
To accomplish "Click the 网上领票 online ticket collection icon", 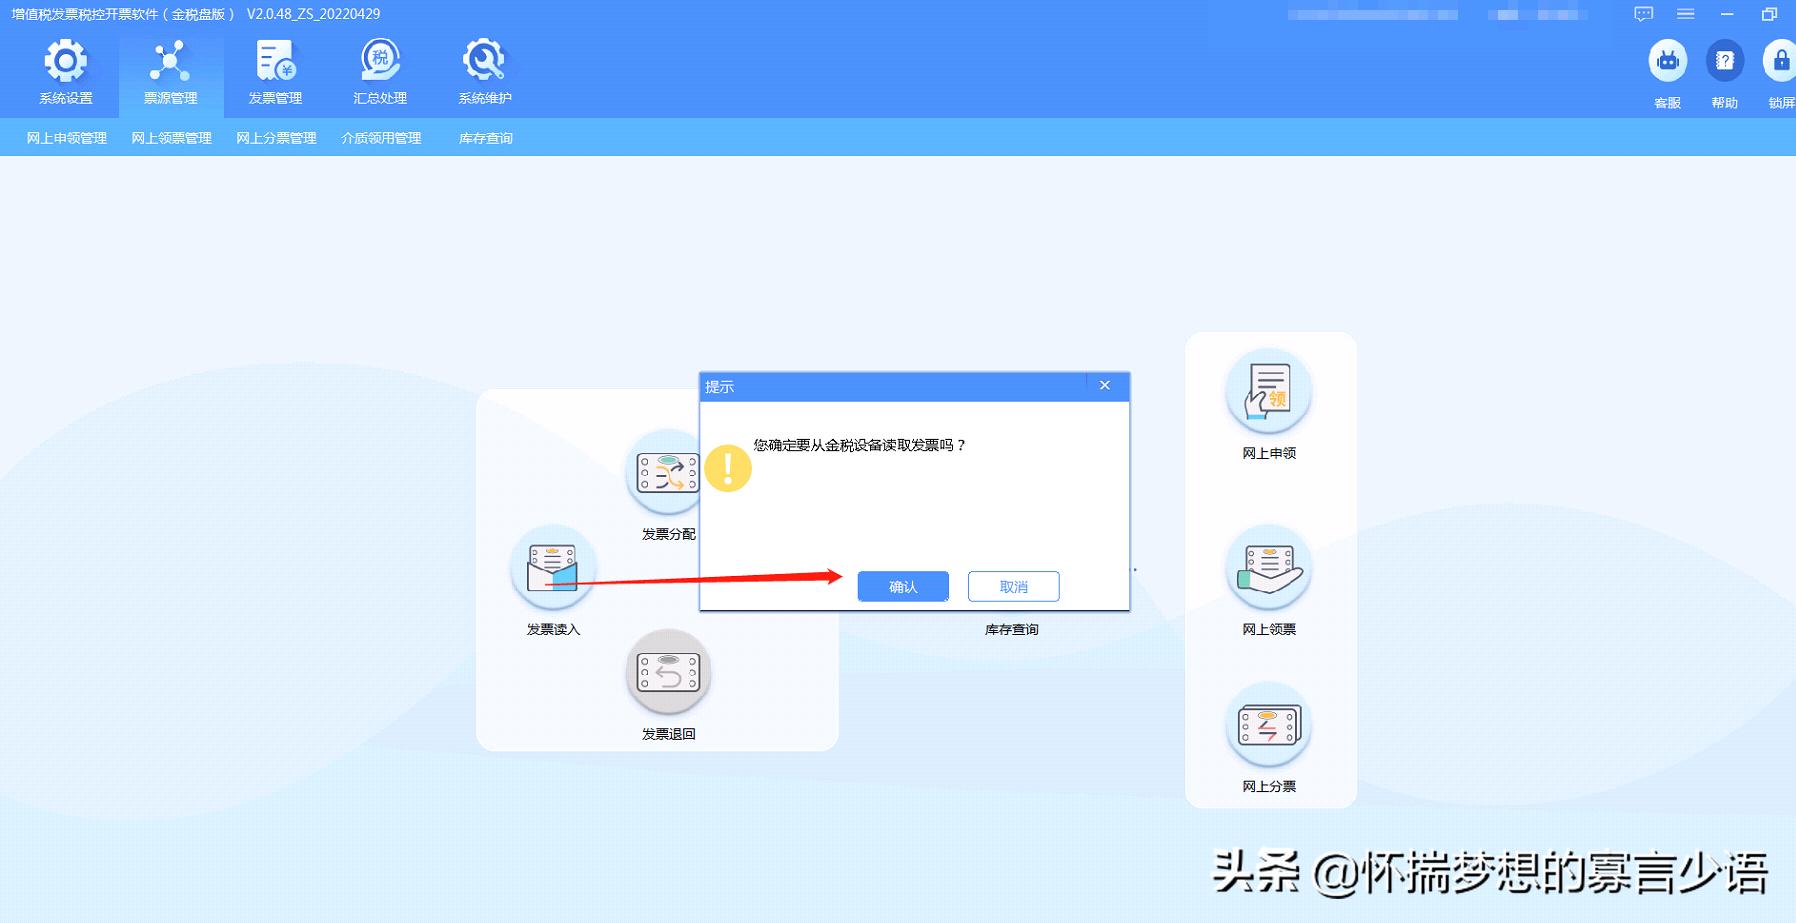I will [x=1268, y=568].
